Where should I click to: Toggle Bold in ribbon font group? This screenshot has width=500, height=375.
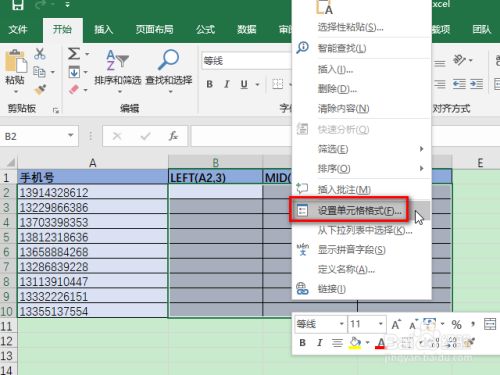(209, 84)
